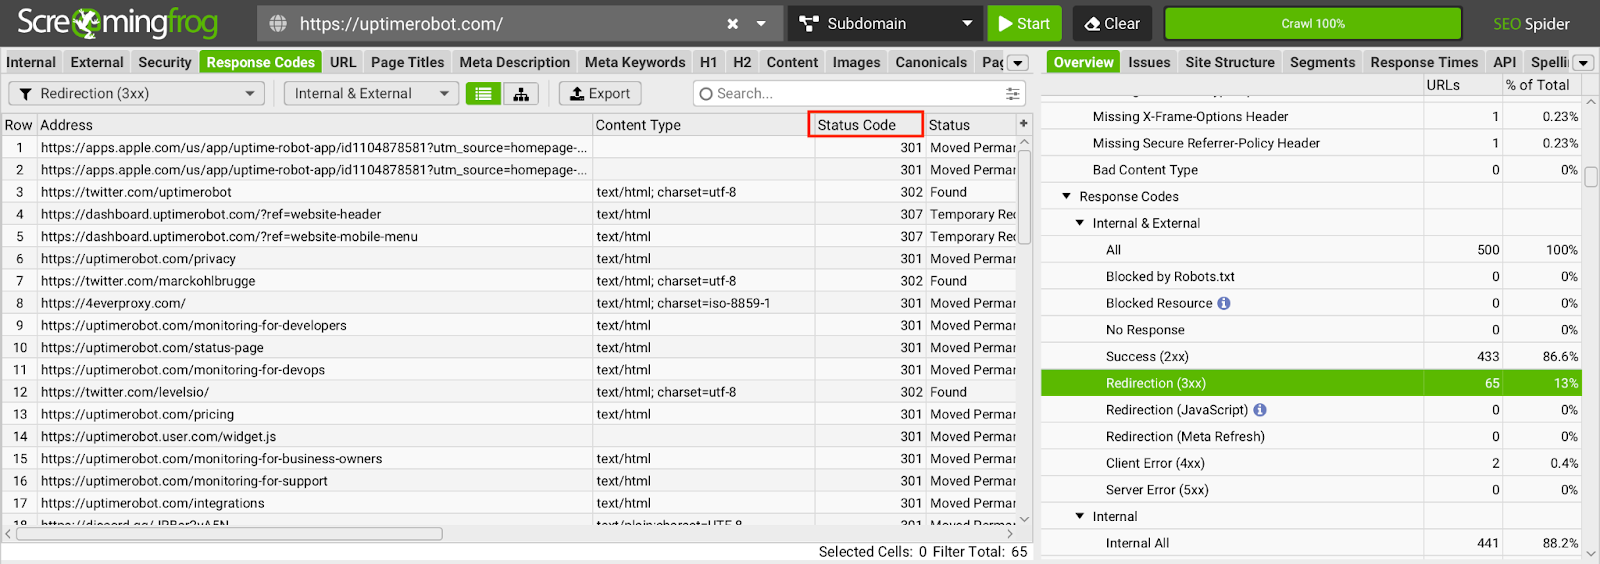Open the Page Titles tab

click(407, 62)
